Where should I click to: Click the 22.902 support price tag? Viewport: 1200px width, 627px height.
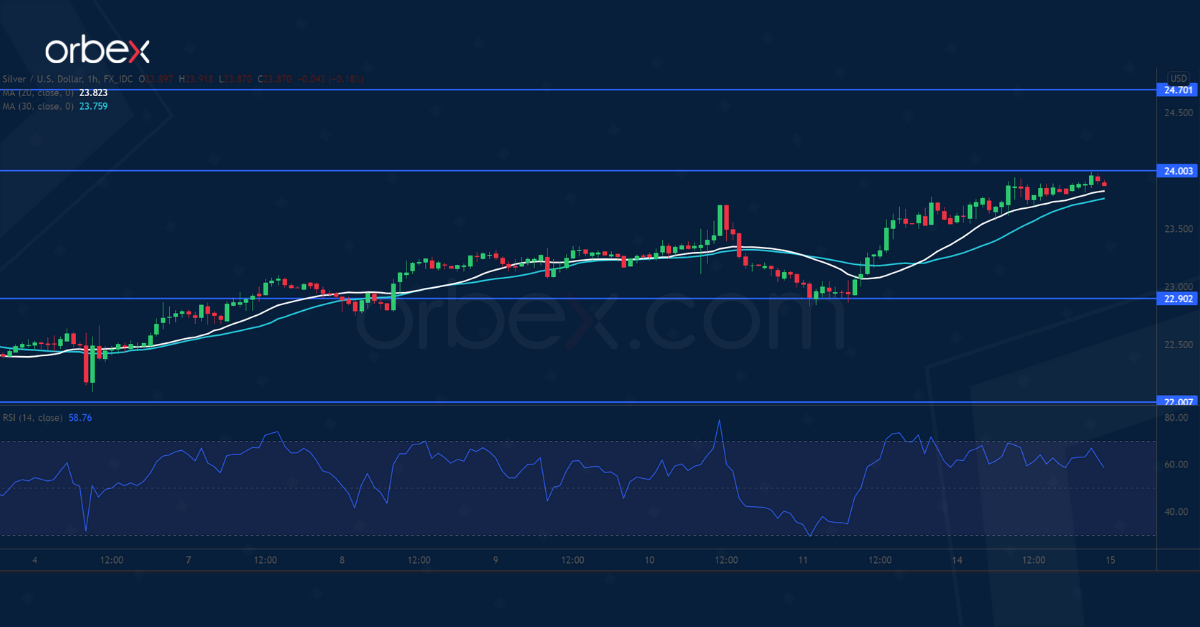click(1176, 300)
